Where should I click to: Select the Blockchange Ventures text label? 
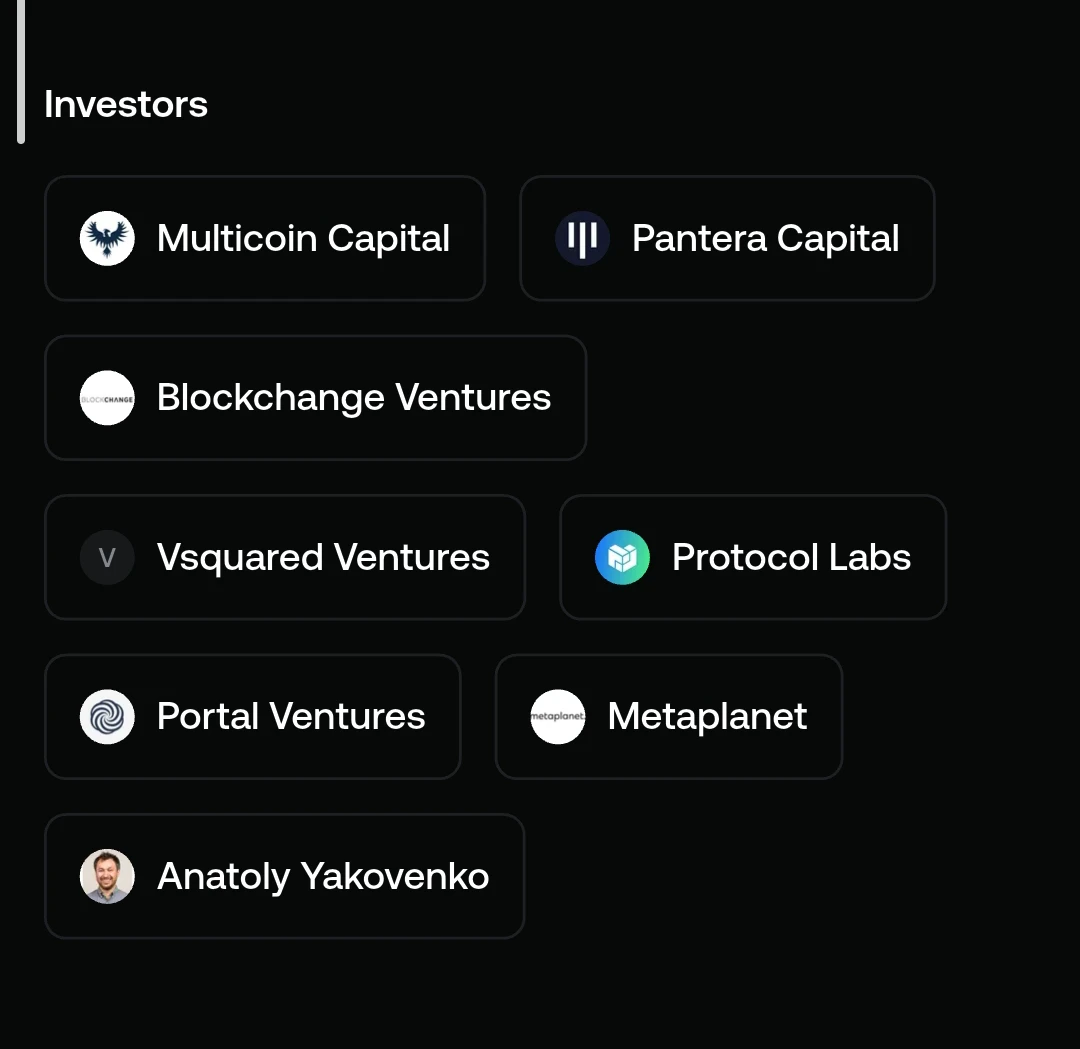353,397
